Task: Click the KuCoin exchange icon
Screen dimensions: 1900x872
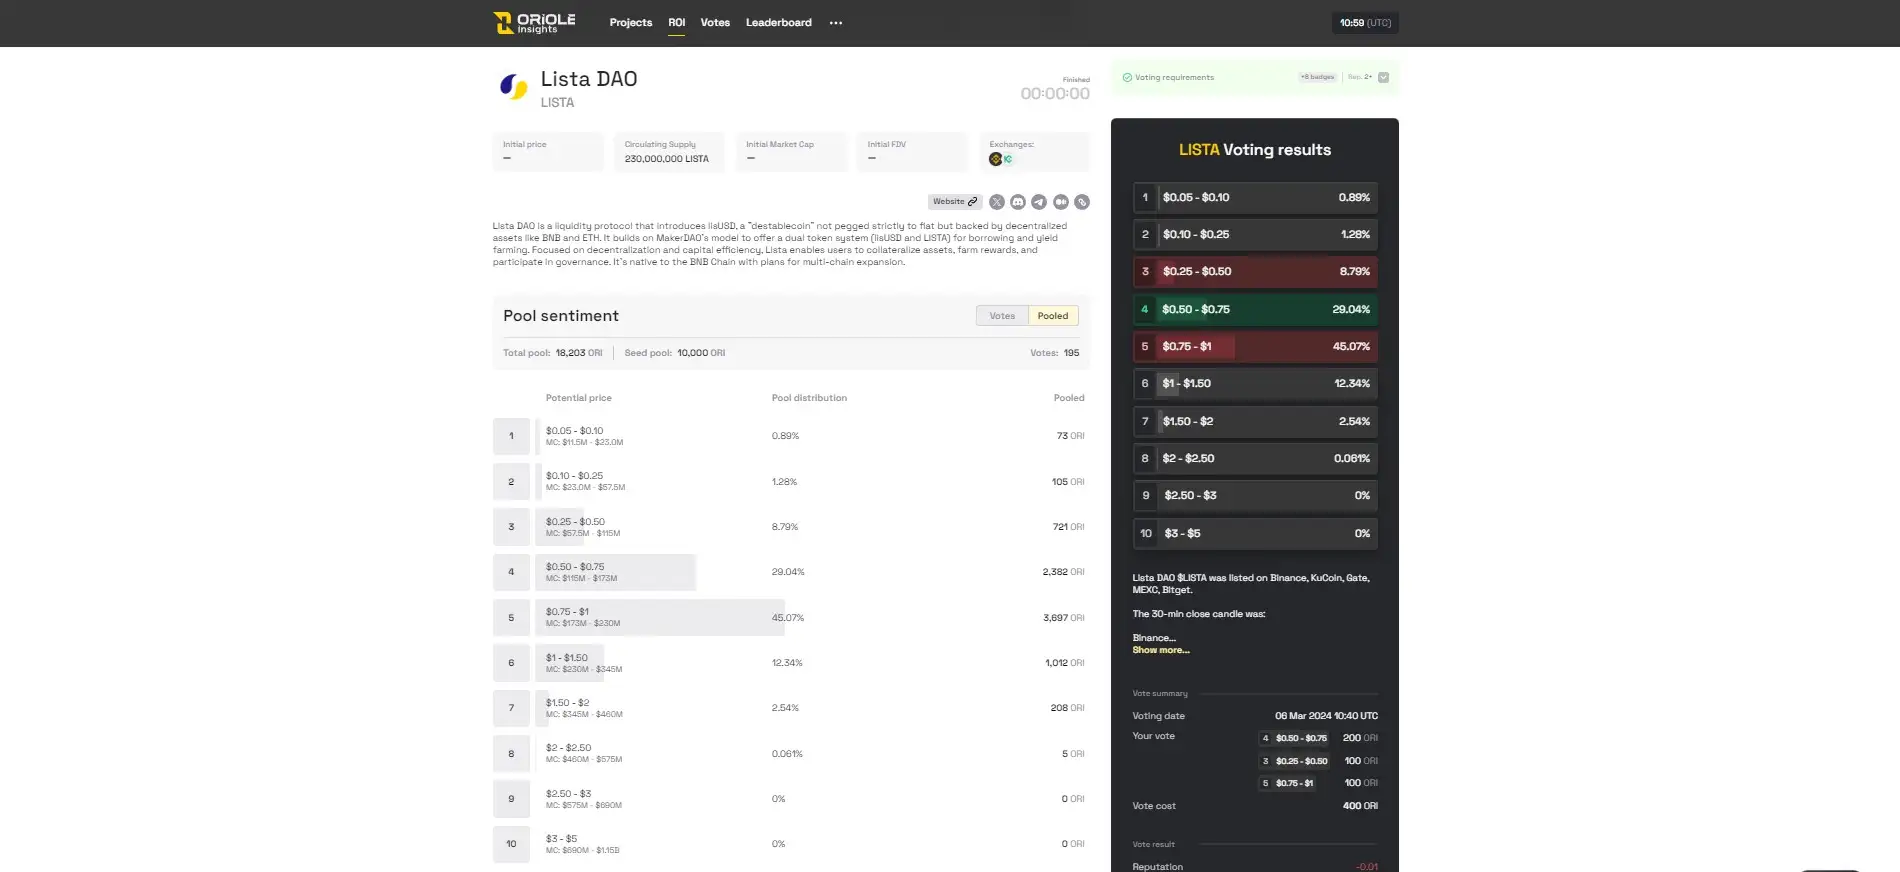Action: click(1008, 159)
